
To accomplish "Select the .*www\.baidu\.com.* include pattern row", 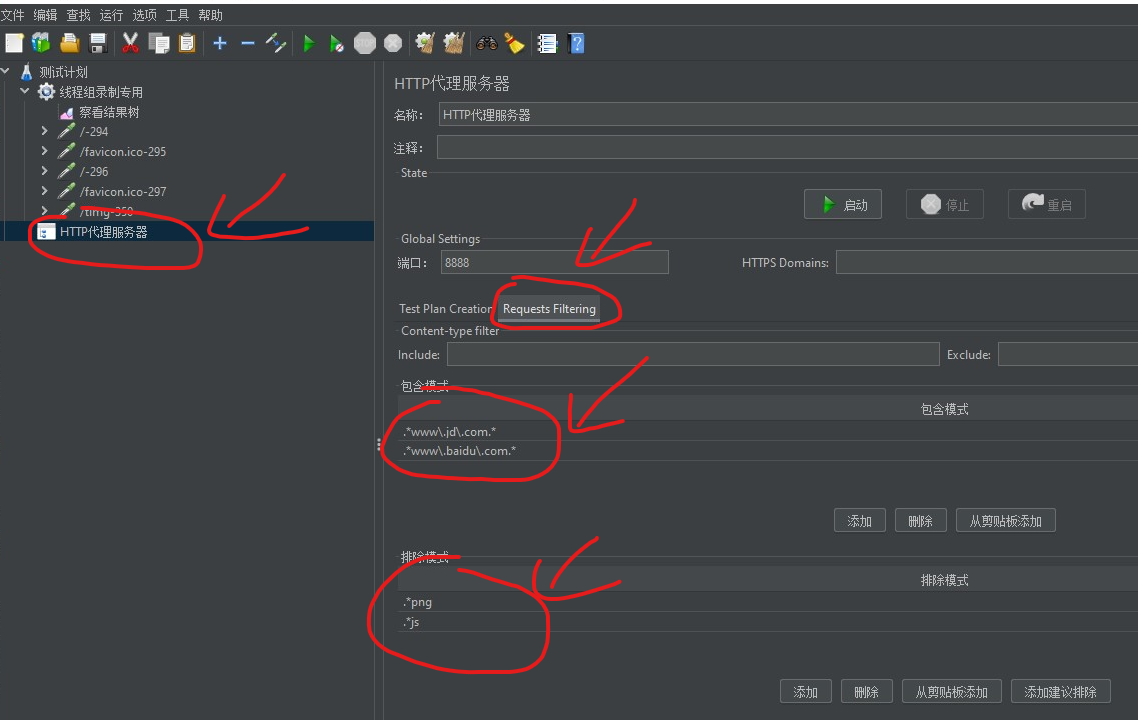I will point(768,451).
